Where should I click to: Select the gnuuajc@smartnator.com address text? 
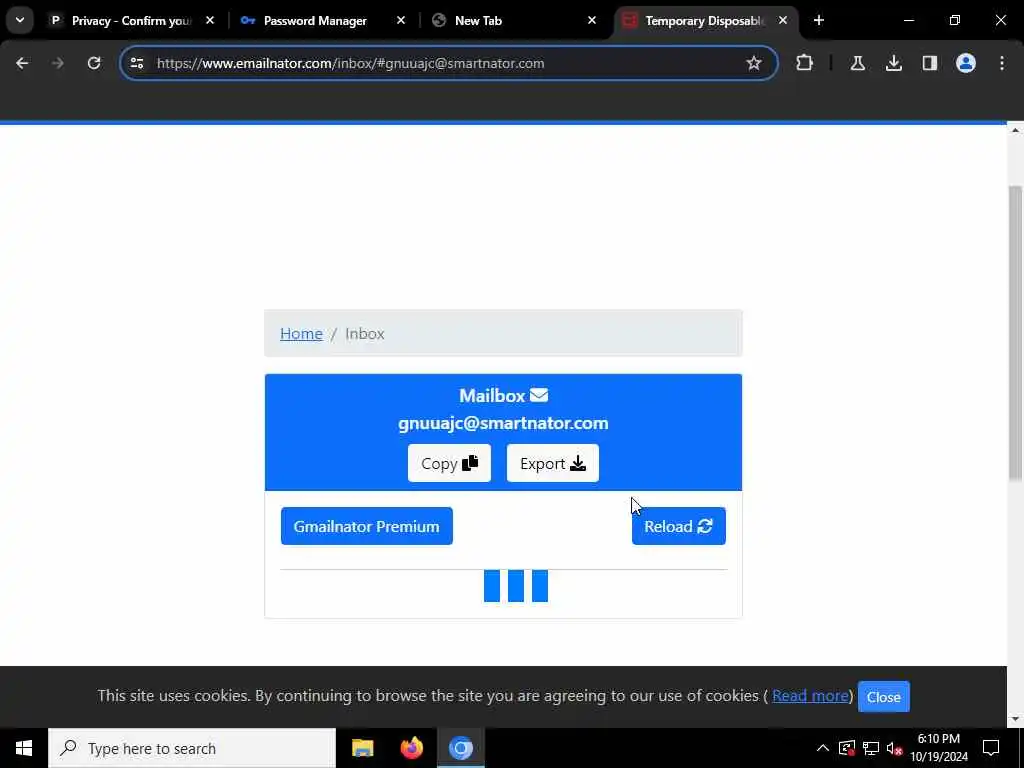tap(503, 423)
